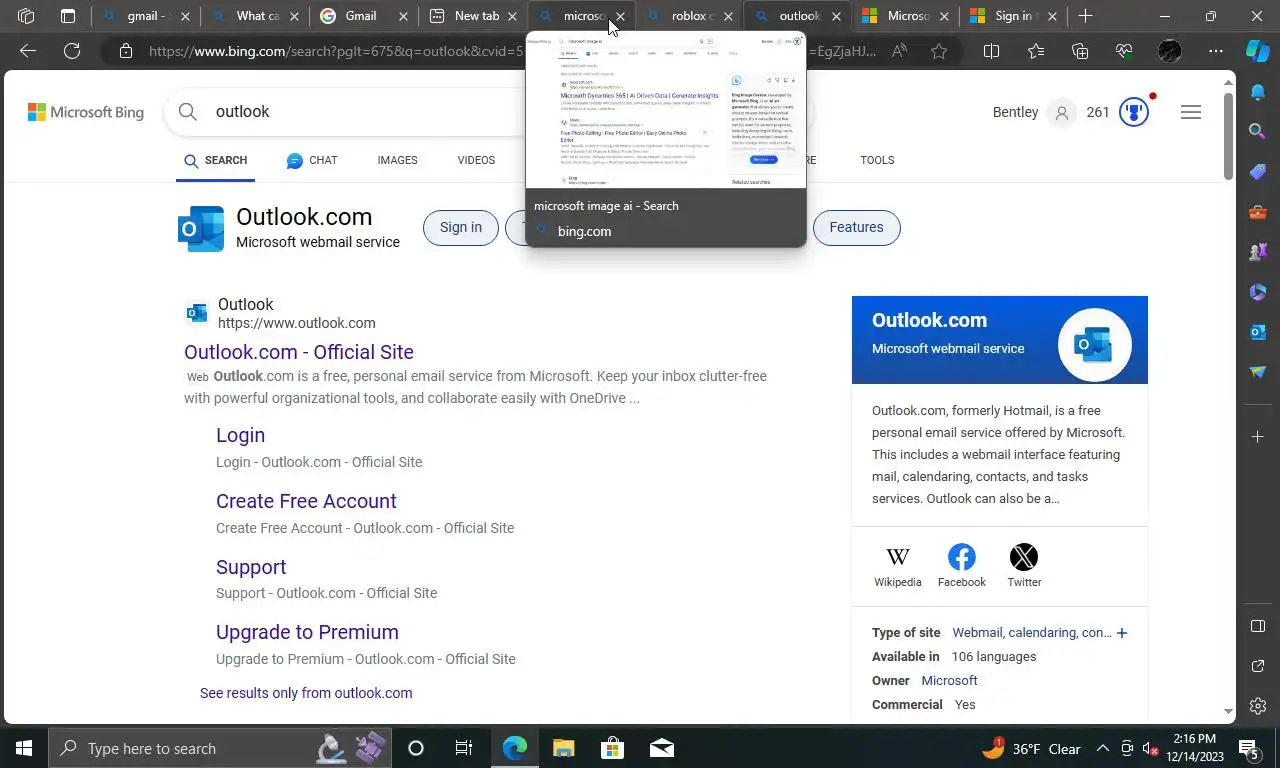Open Bing TOOLS option
Viewport: 1280px width, 768px height.
[x=877, y=160]
